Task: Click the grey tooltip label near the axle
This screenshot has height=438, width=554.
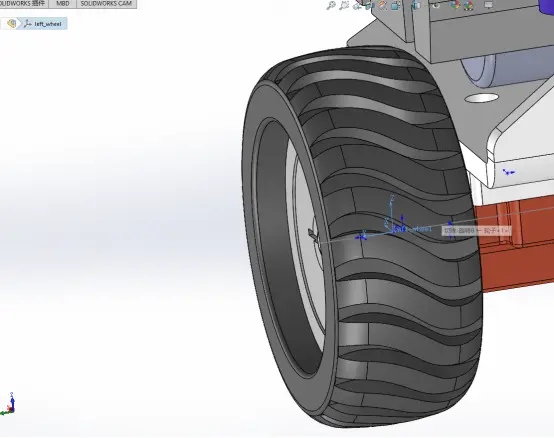Action: [476, 231]
